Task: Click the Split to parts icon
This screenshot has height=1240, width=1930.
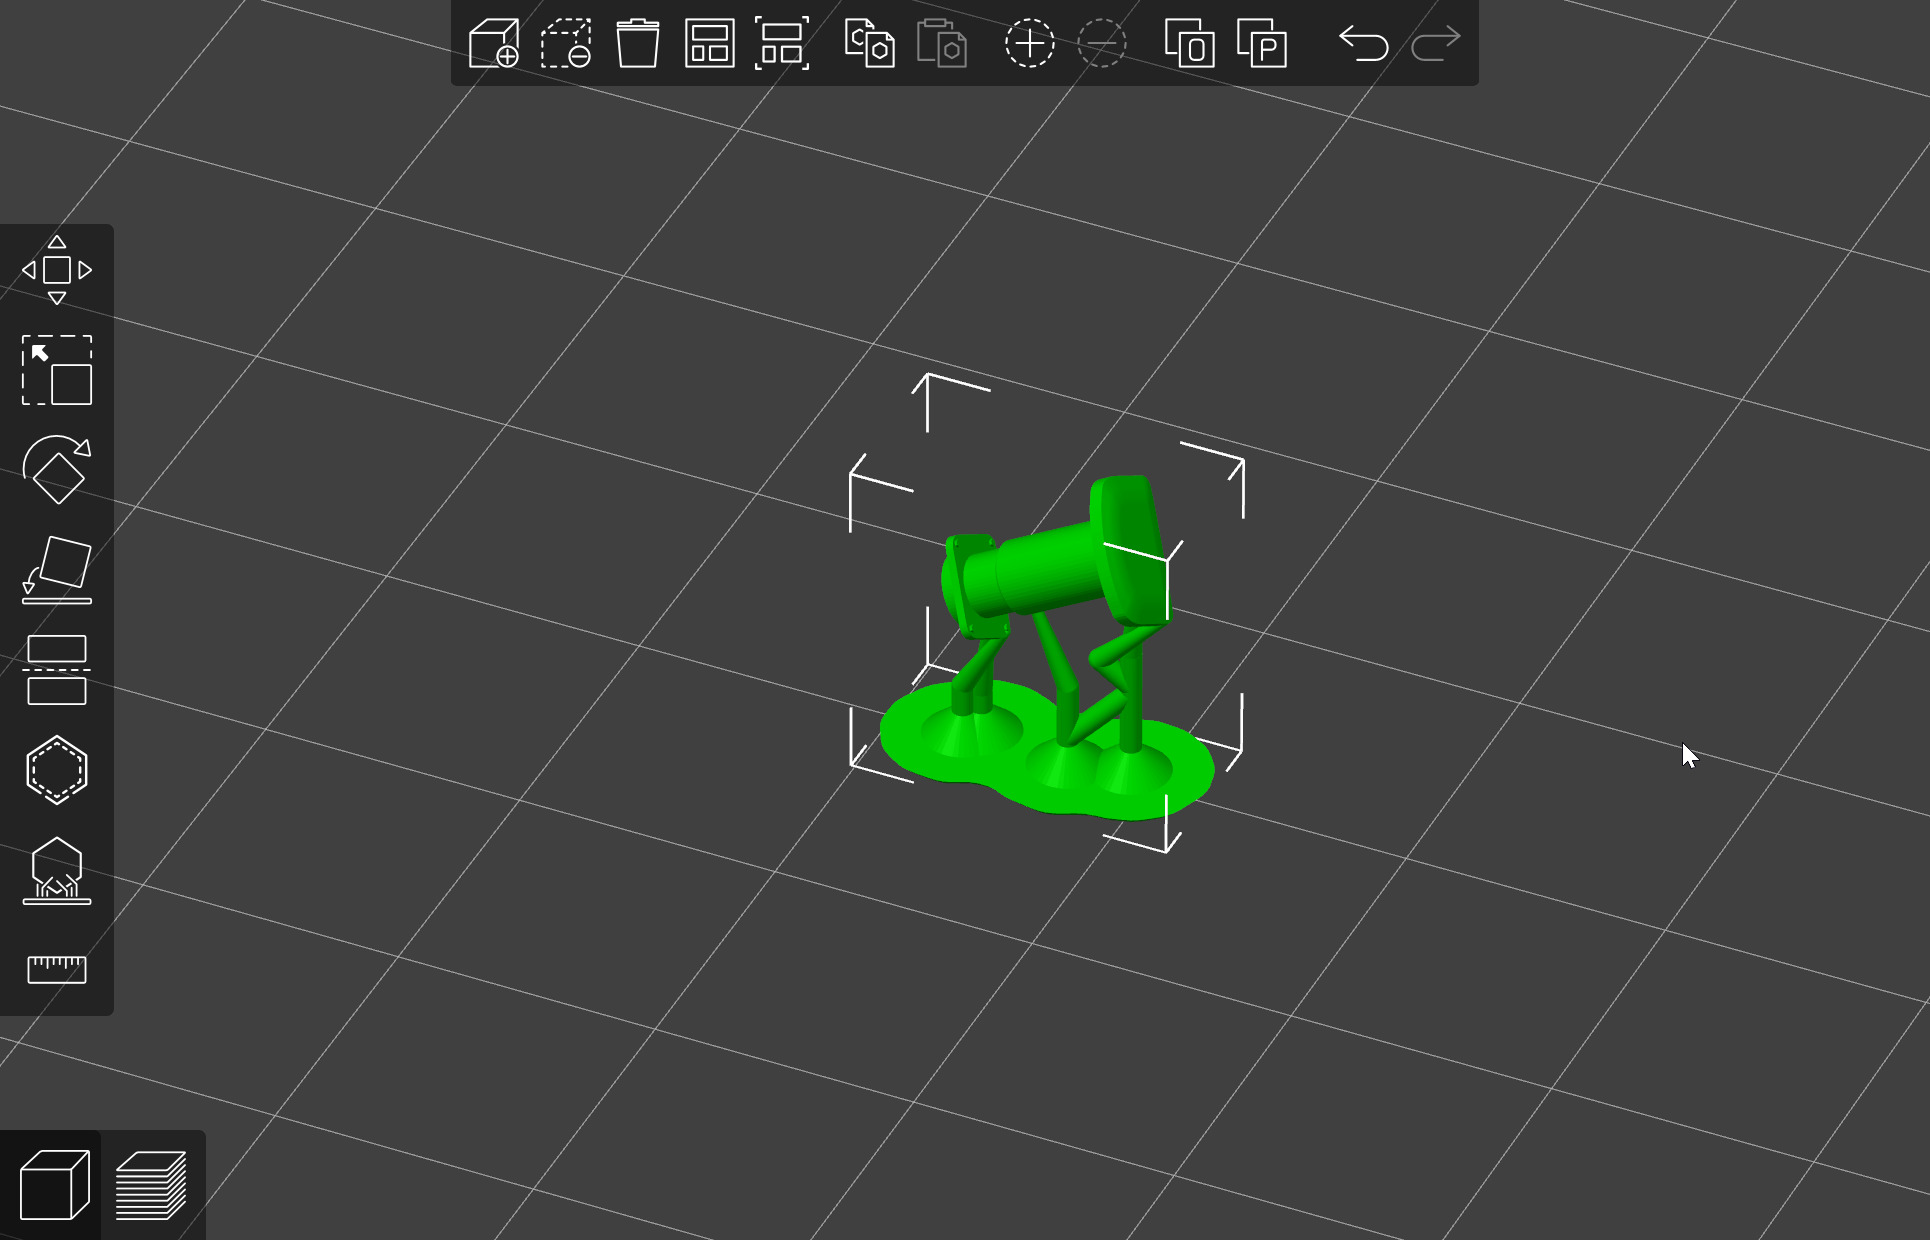Action: (1261, 44)
